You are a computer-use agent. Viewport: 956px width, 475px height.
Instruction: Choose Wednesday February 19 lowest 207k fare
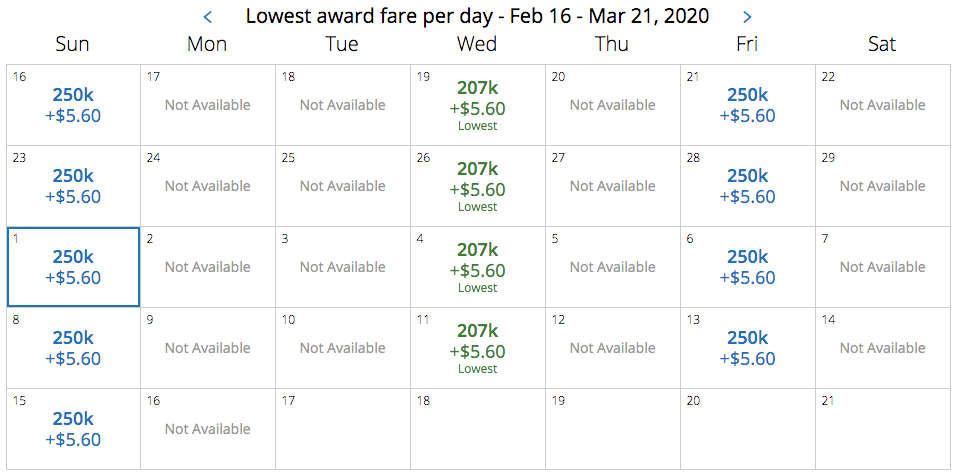(477, 105)
